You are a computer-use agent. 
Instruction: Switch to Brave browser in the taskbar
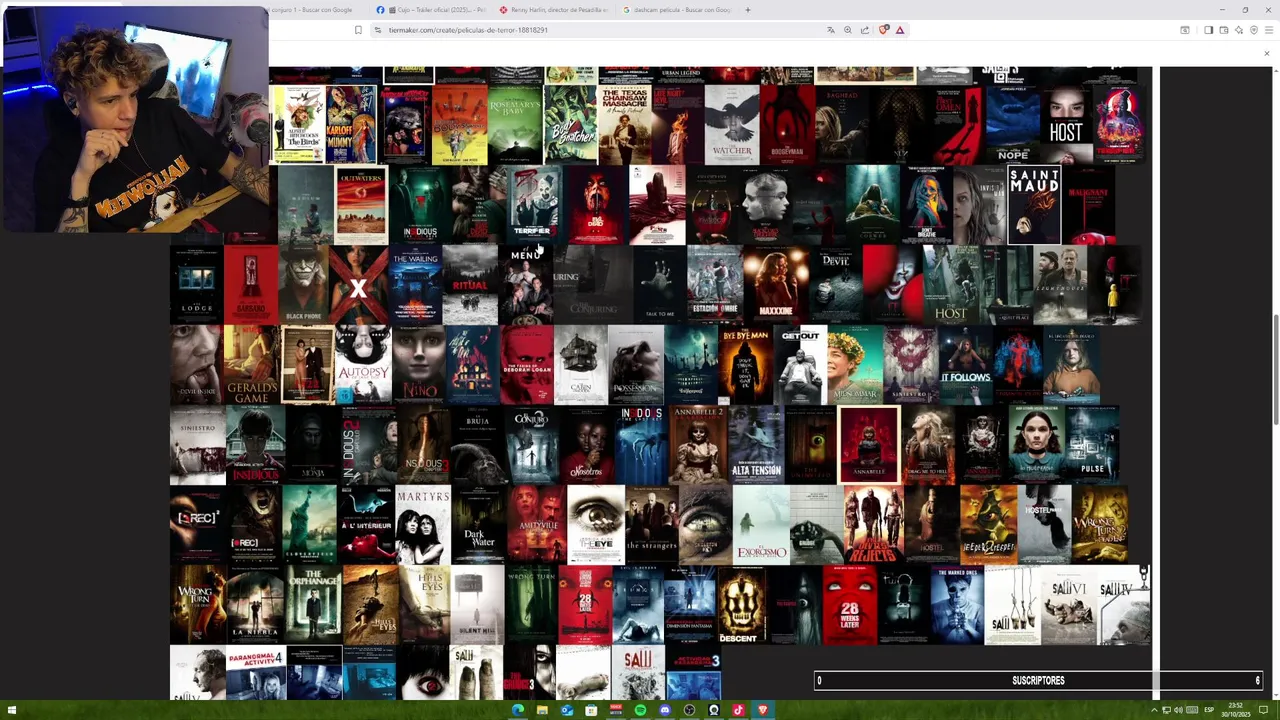click(x=762, y=710)
